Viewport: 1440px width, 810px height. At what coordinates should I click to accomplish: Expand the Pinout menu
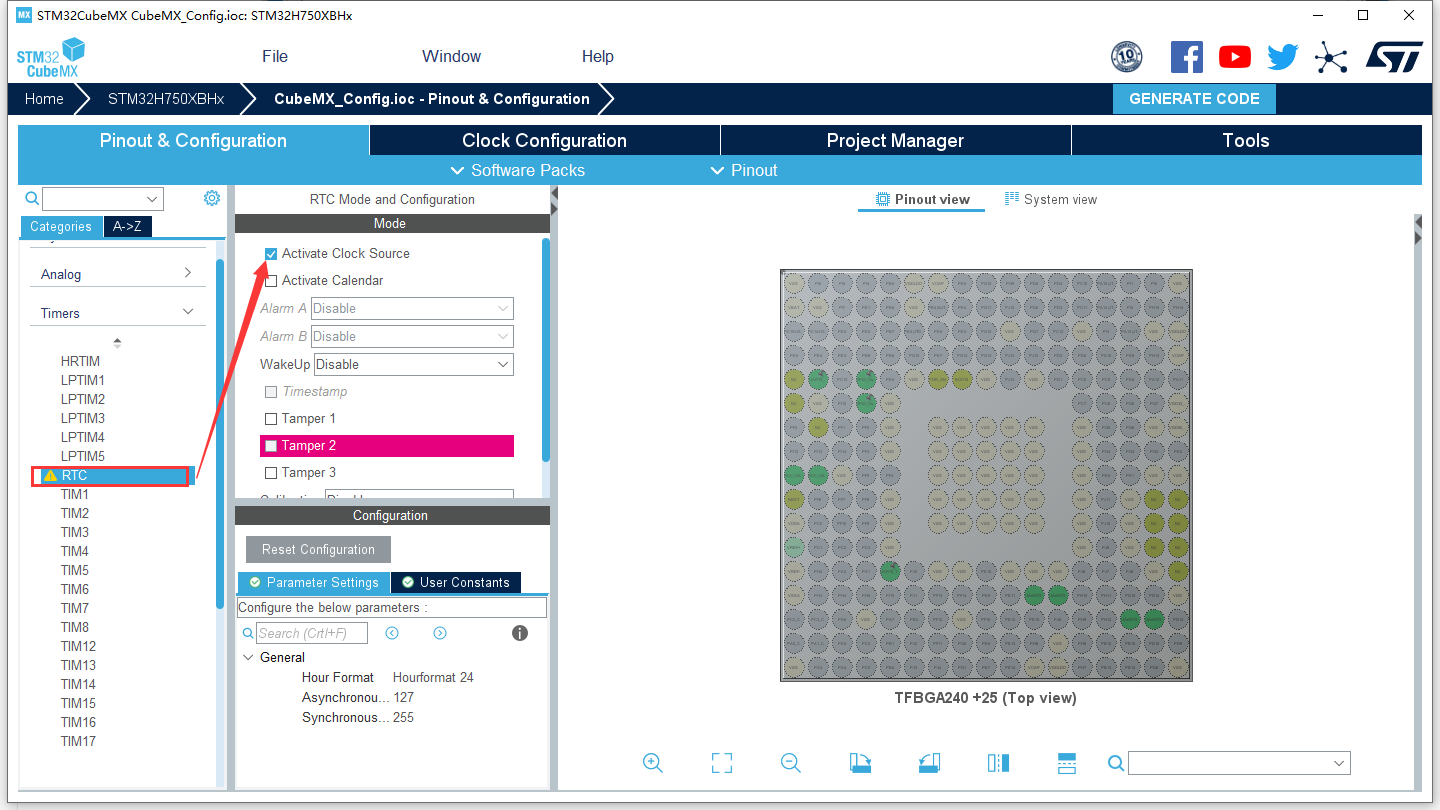(744, 170)
